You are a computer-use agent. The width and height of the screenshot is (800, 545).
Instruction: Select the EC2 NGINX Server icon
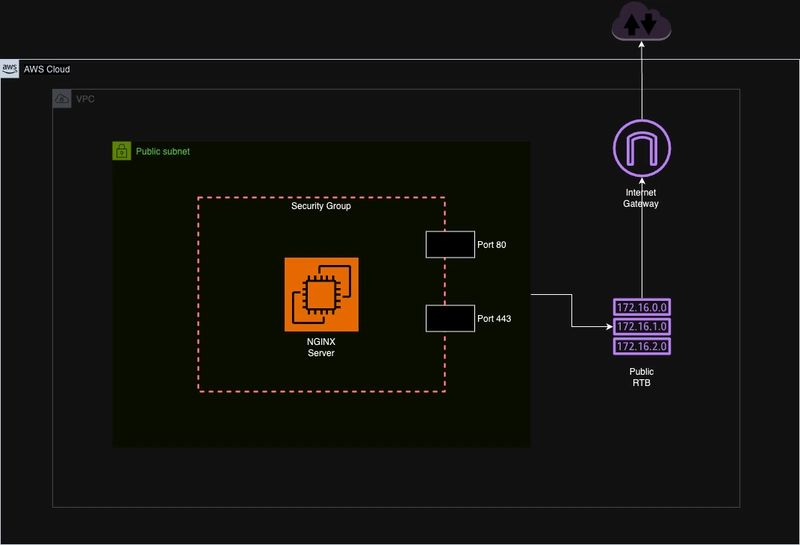[321, 294]
